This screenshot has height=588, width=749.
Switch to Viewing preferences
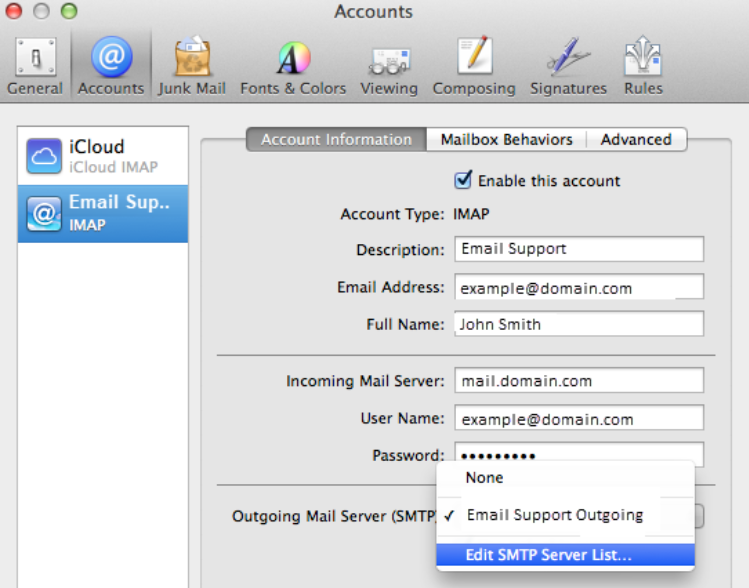[389, 67]
